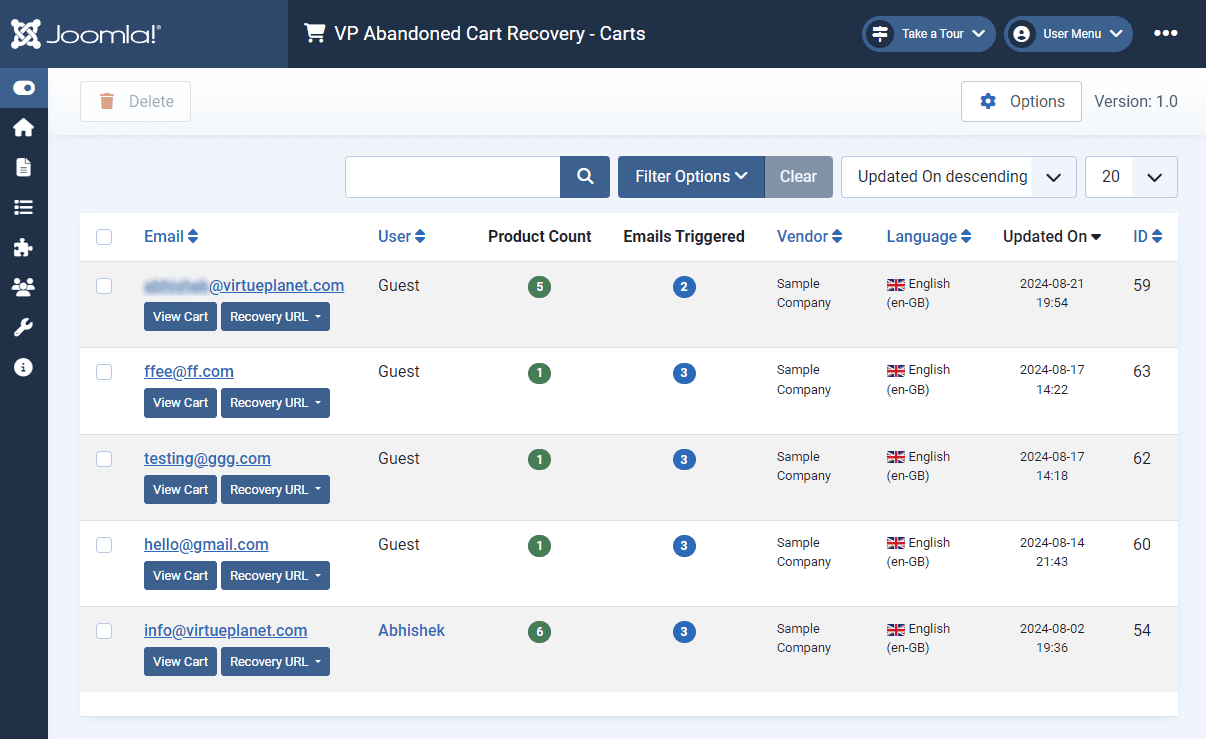Open the three-dots more menu in header

pos(1165,33)
